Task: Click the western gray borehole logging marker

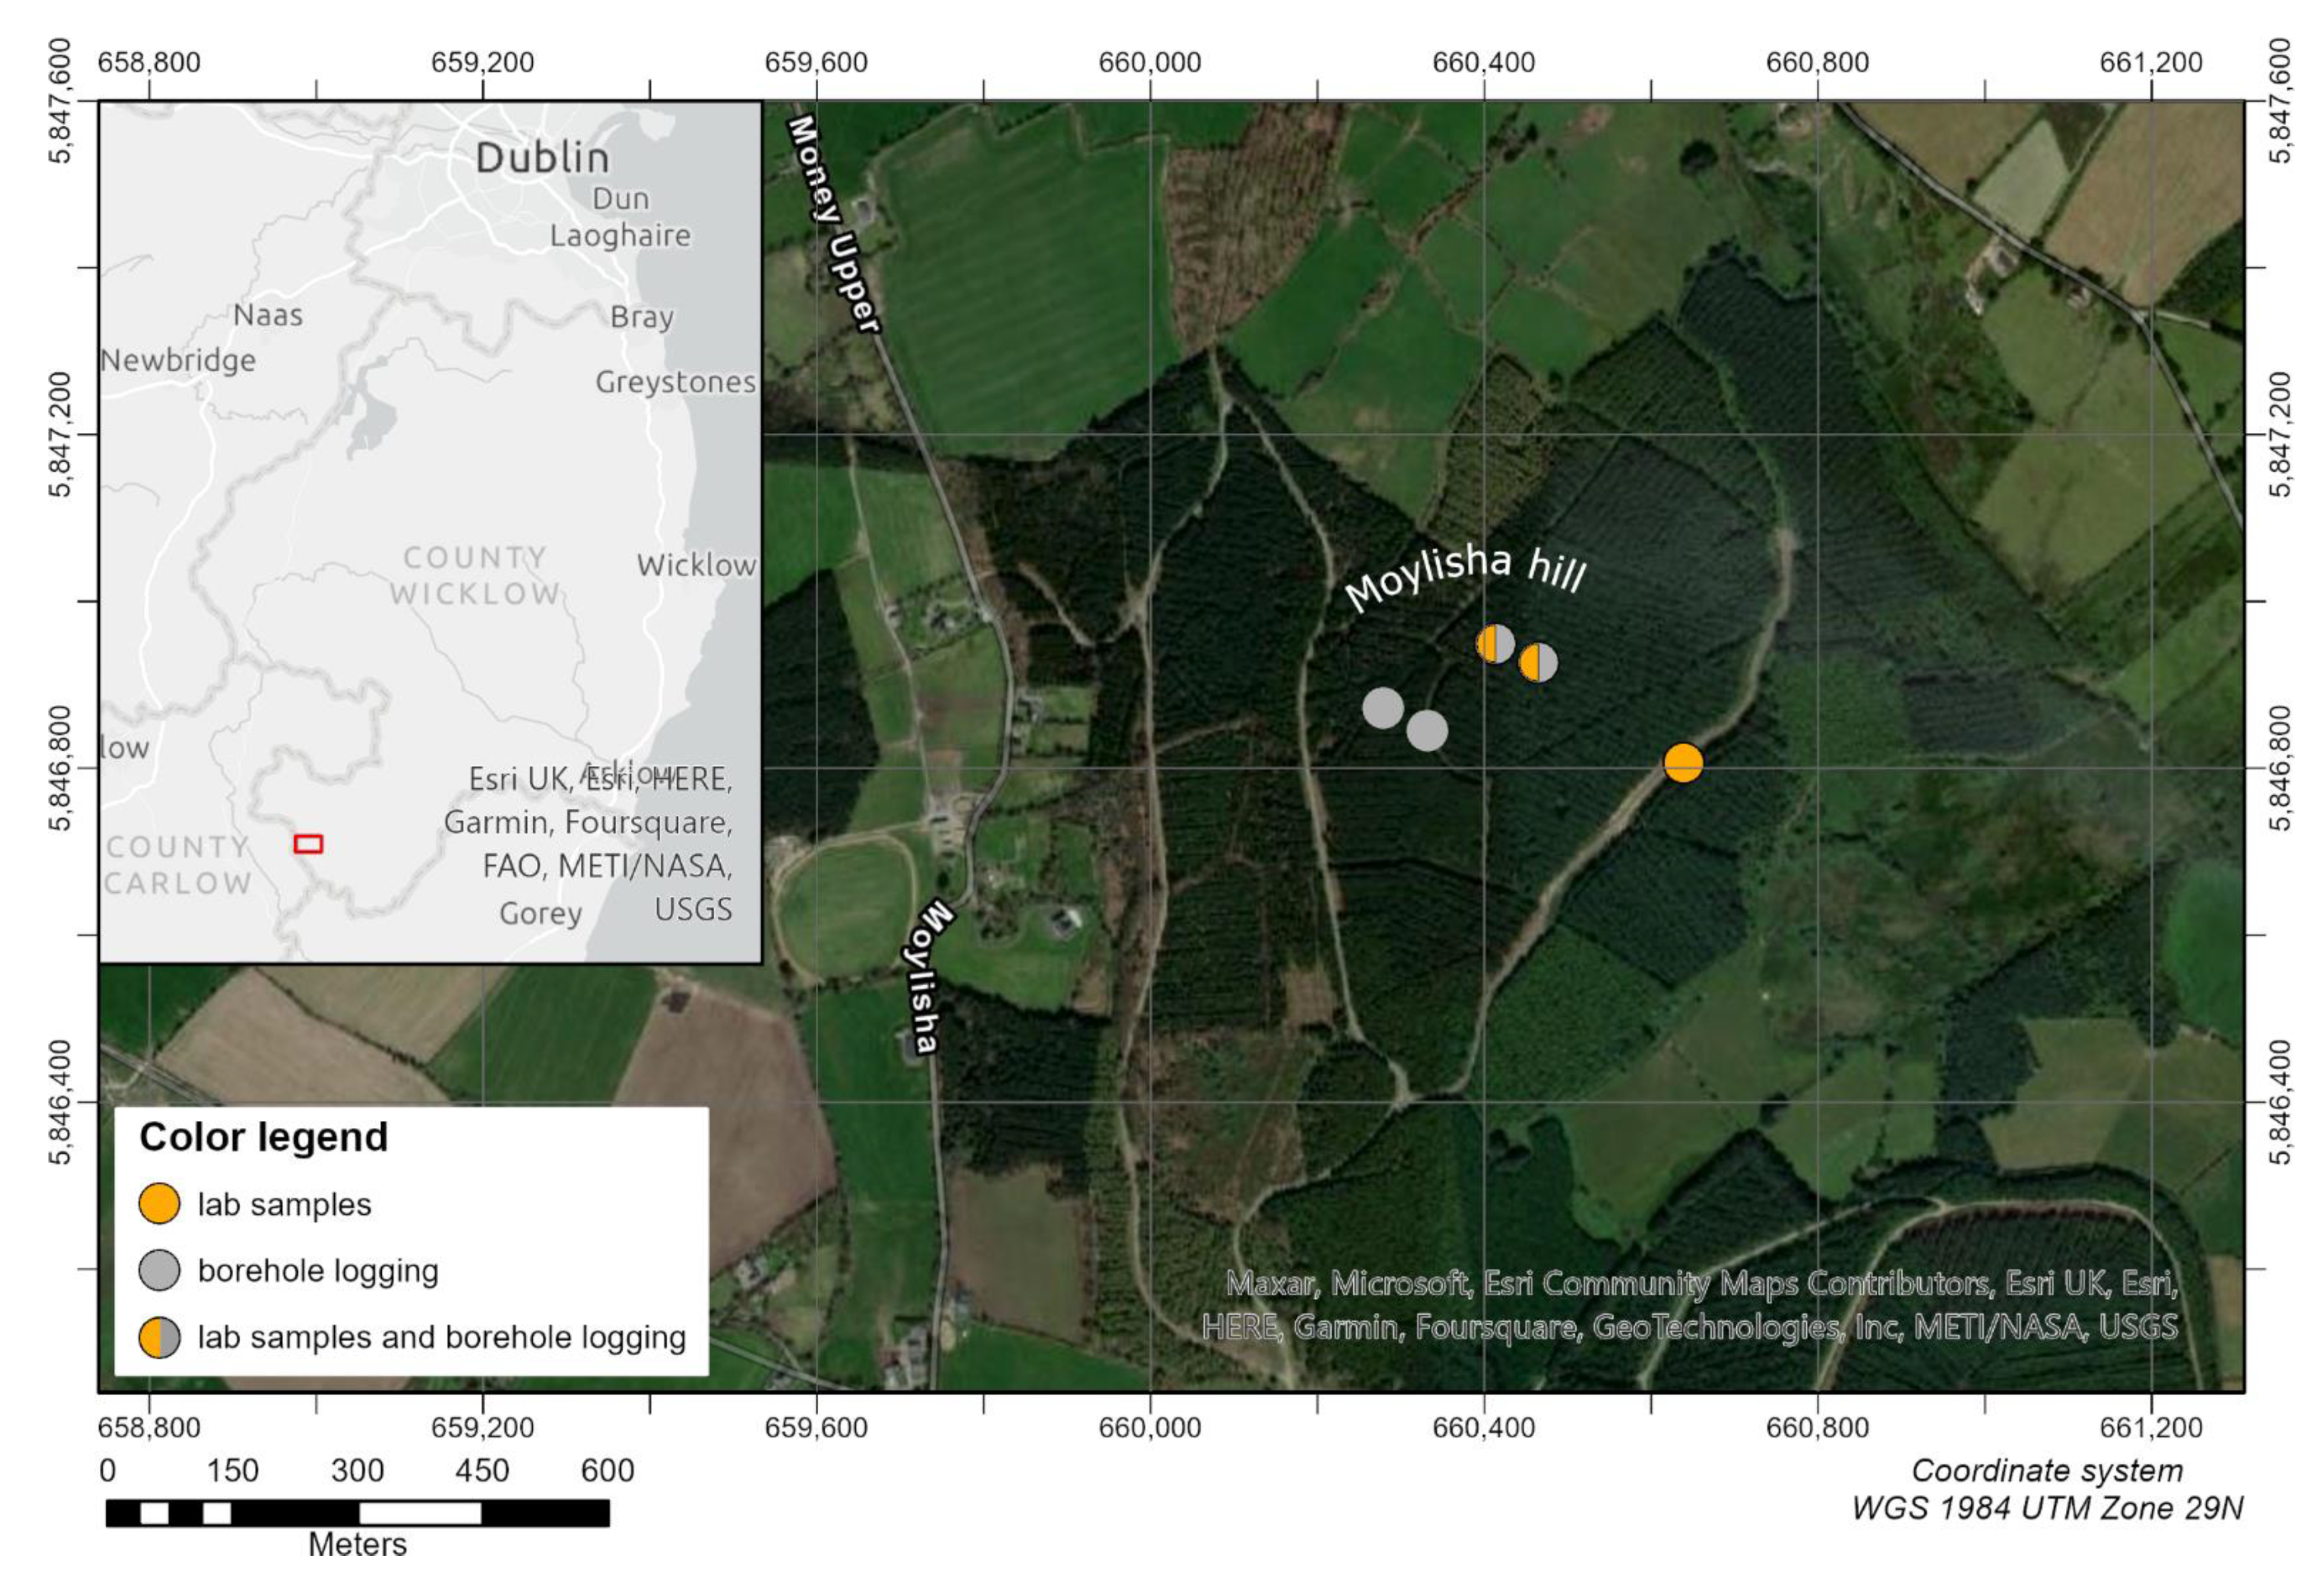Action: tap(1383, 708)
